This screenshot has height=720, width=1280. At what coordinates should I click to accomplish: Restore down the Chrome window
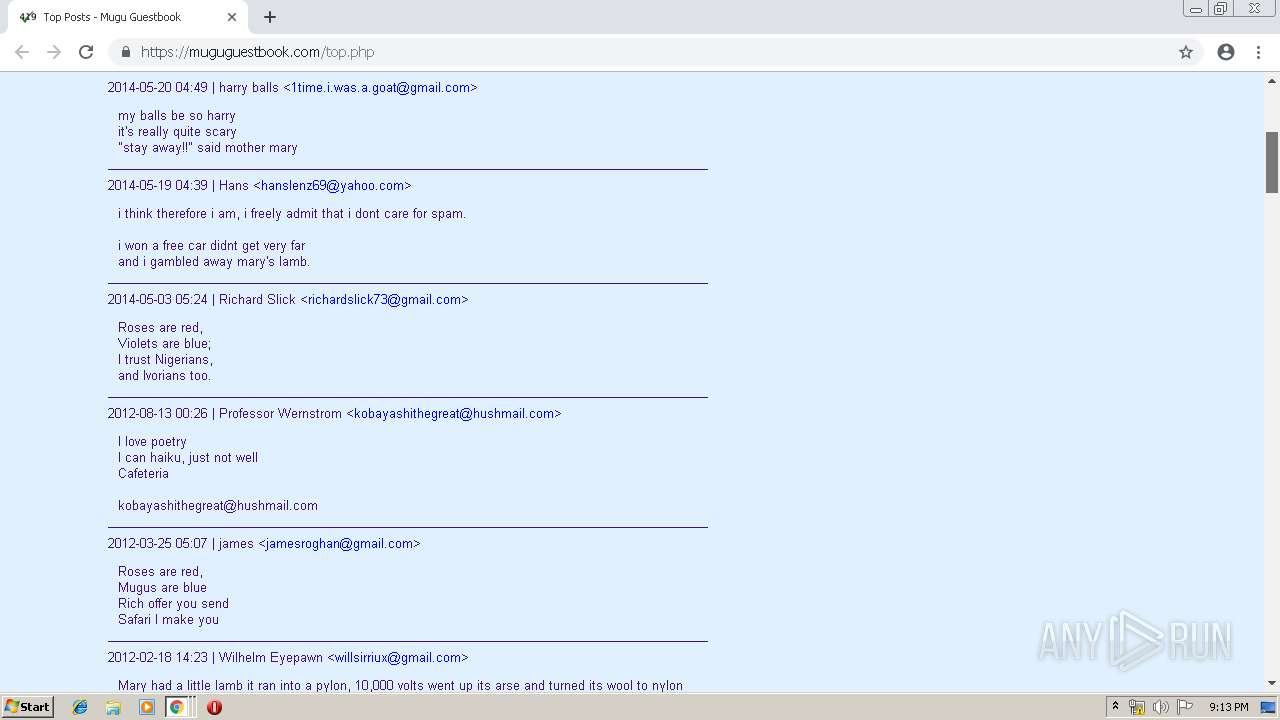(x=1221, y=9)
